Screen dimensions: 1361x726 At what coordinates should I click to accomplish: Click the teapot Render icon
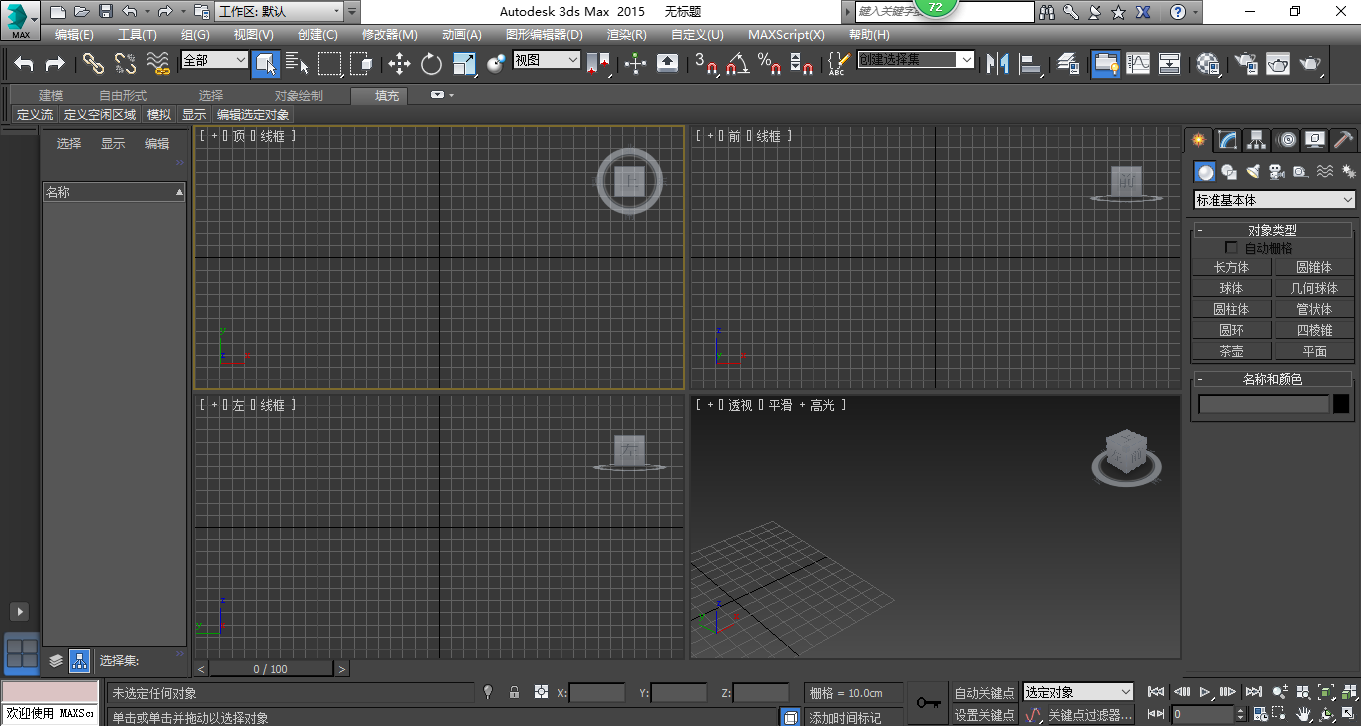pyautogui.click(x=1309, y=64)
